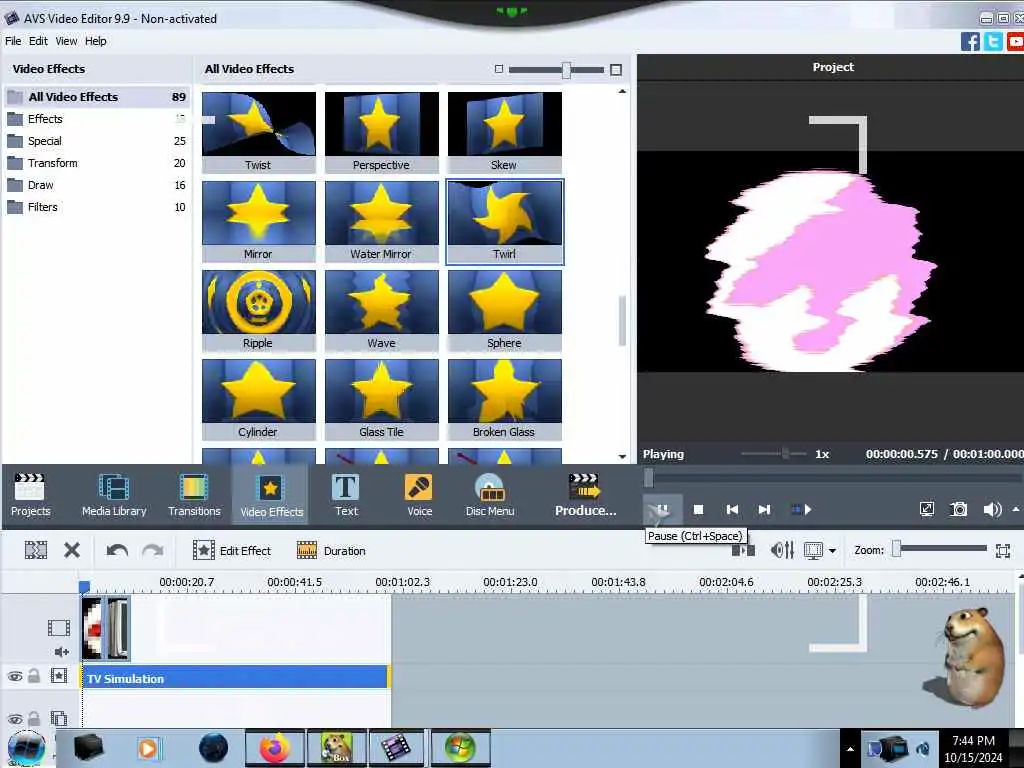The image size is (1024, 768).
Task: Click the zoom-to-fit timeline icon
Action: tap(1003, 551)
